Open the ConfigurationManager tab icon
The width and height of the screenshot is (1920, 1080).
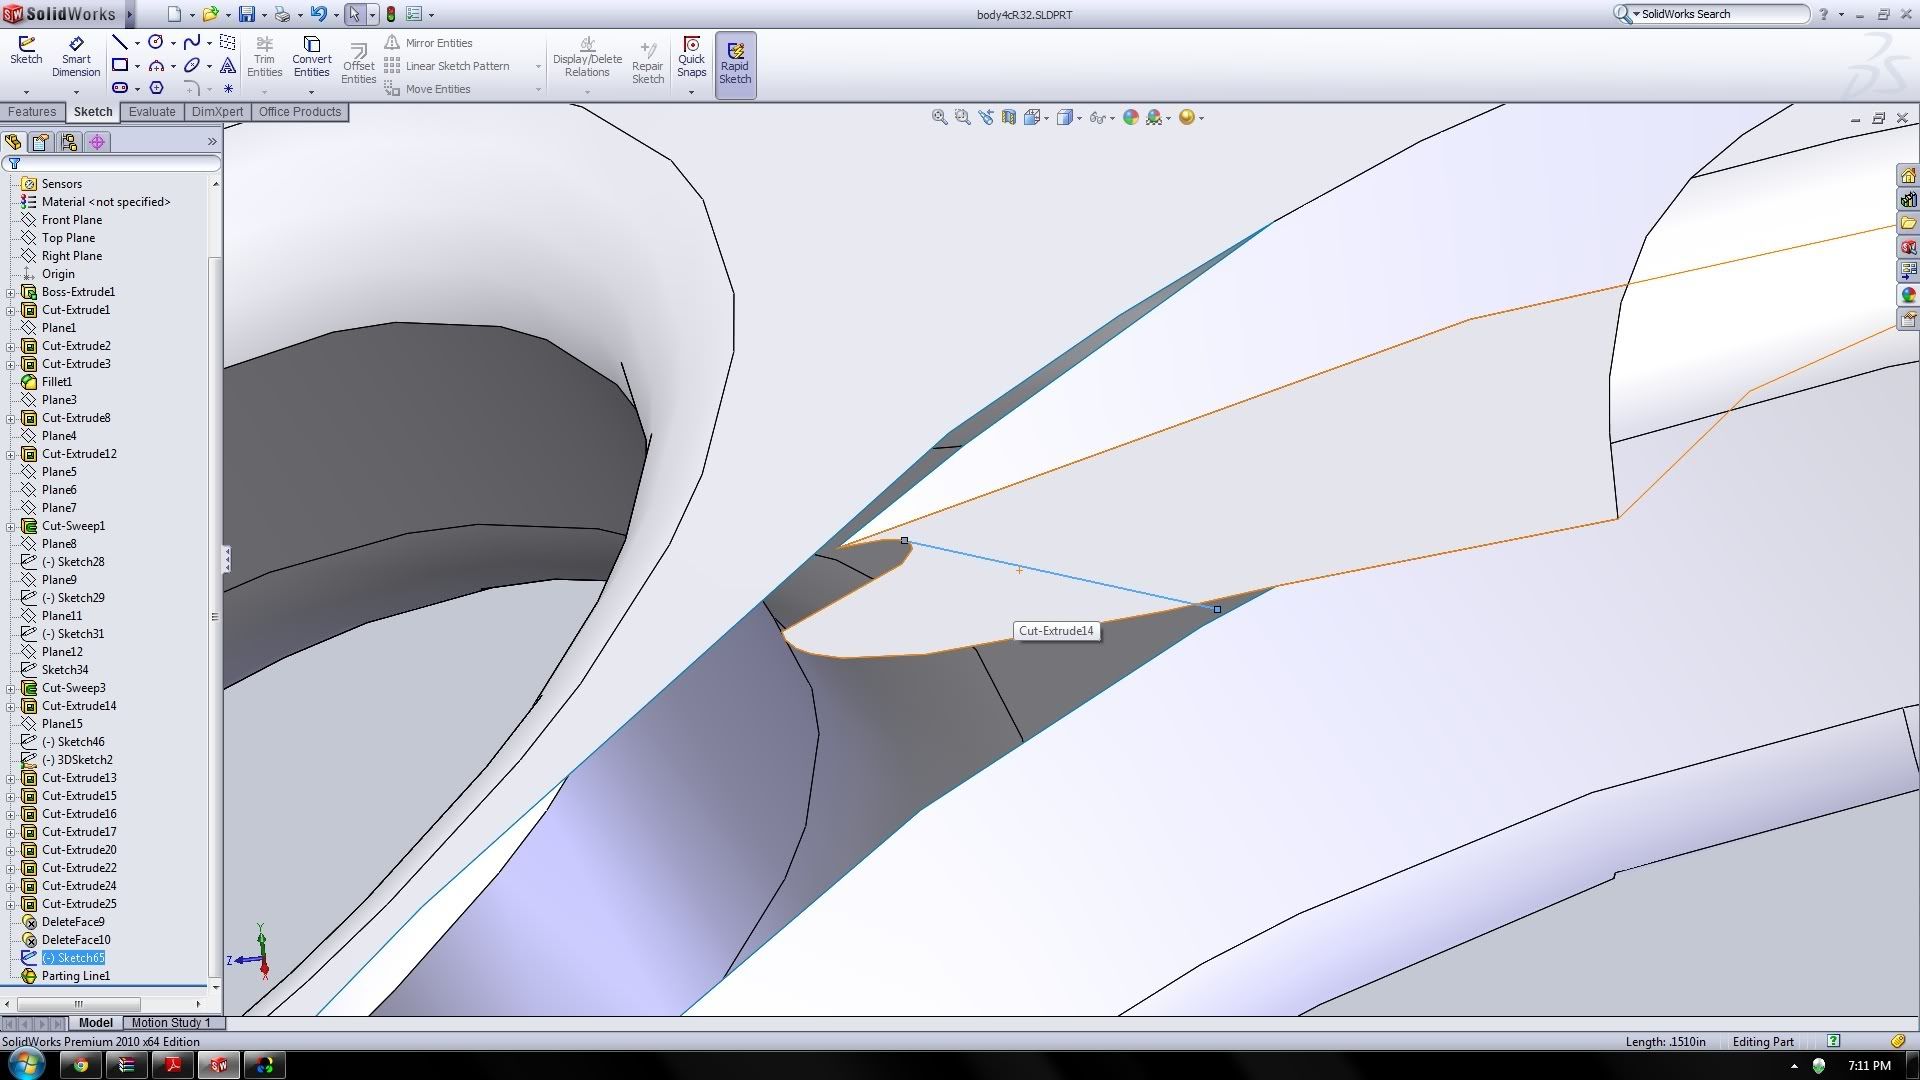click(x=68, y=142)
